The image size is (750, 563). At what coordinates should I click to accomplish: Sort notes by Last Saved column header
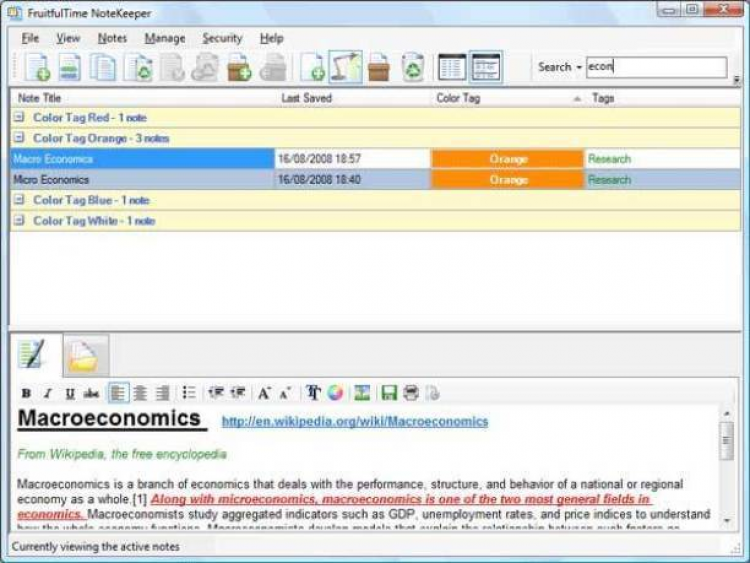pos(306,98)
